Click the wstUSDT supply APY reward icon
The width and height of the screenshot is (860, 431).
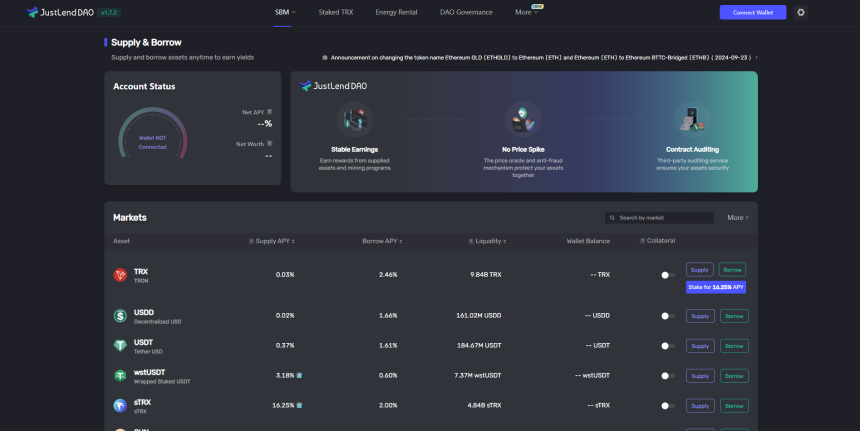[299, 376]
